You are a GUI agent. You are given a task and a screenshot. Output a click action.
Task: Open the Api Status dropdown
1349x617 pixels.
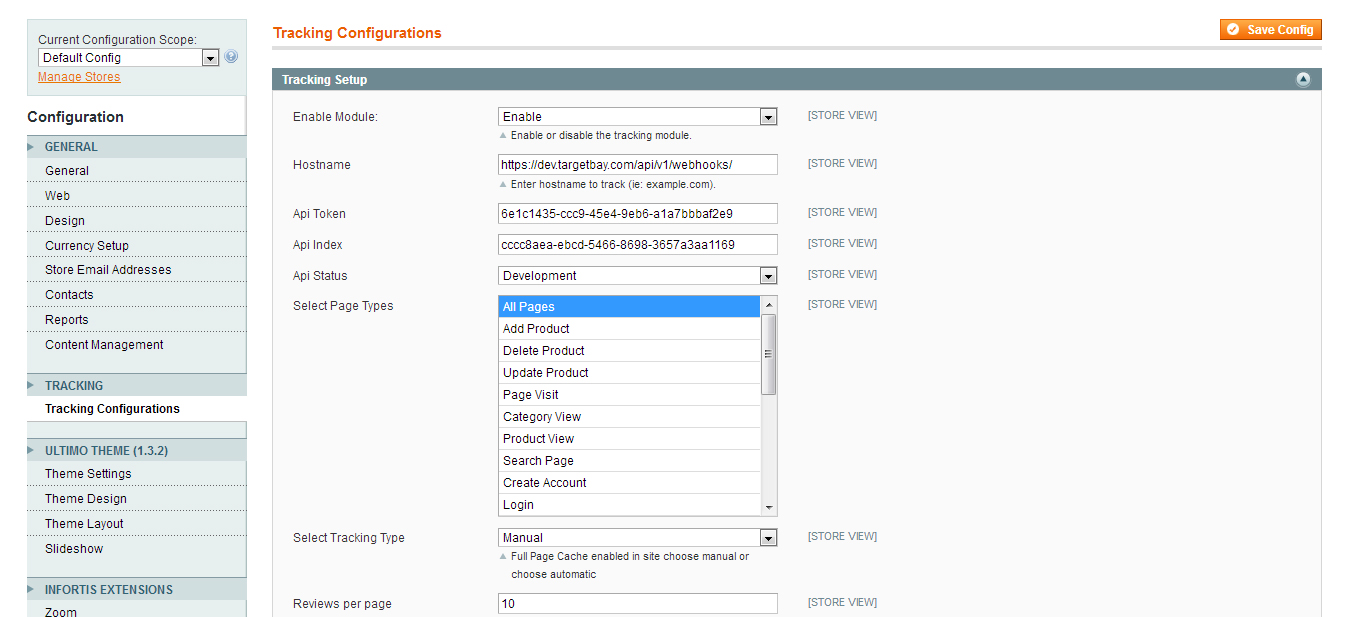[767, 275]
